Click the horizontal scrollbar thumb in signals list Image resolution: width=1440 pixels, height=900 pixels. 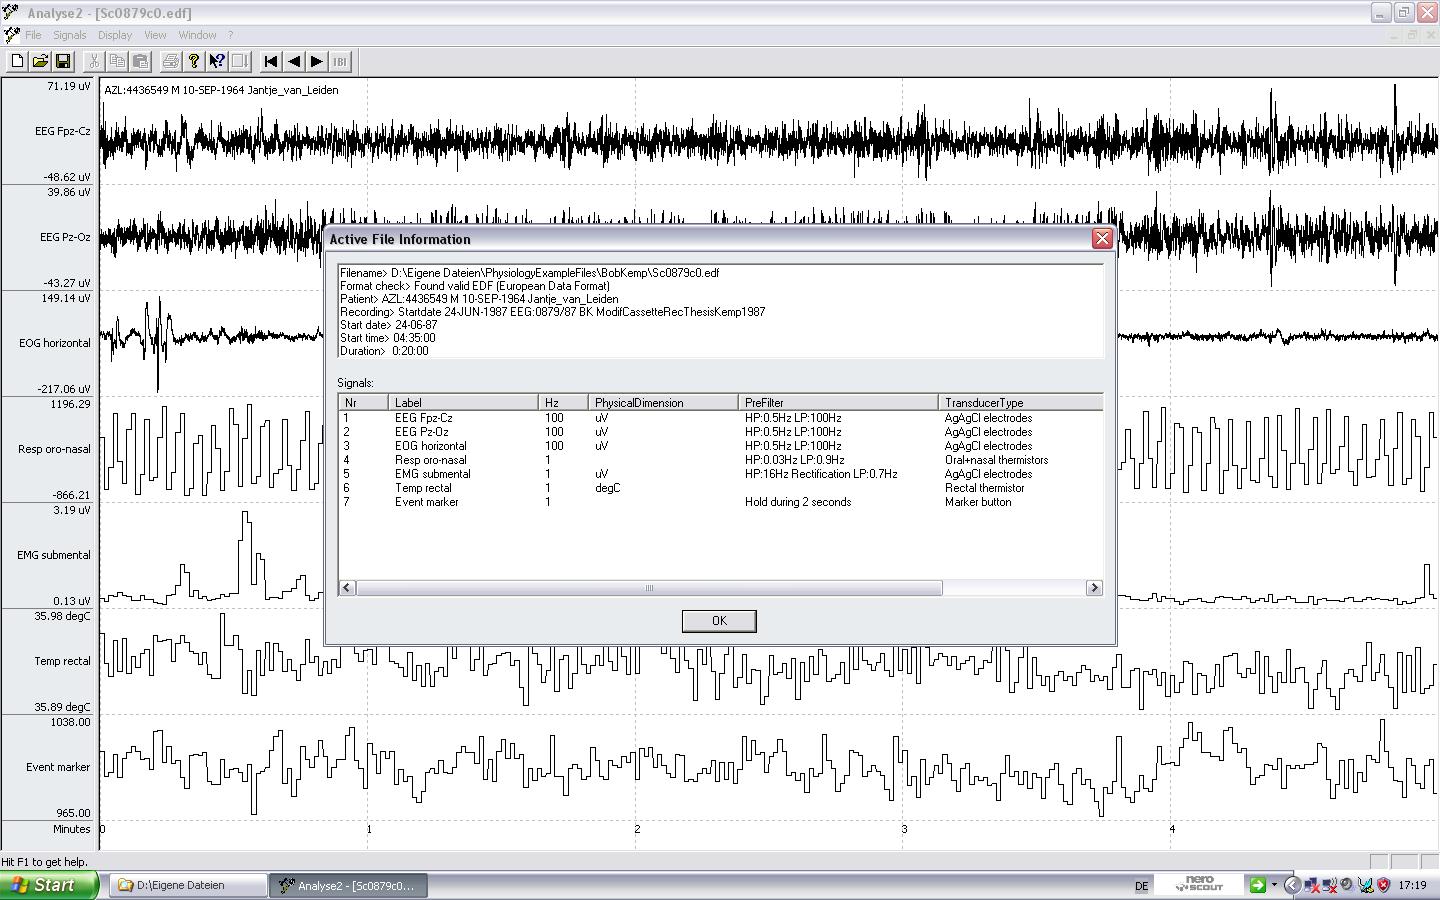point(649,588)
